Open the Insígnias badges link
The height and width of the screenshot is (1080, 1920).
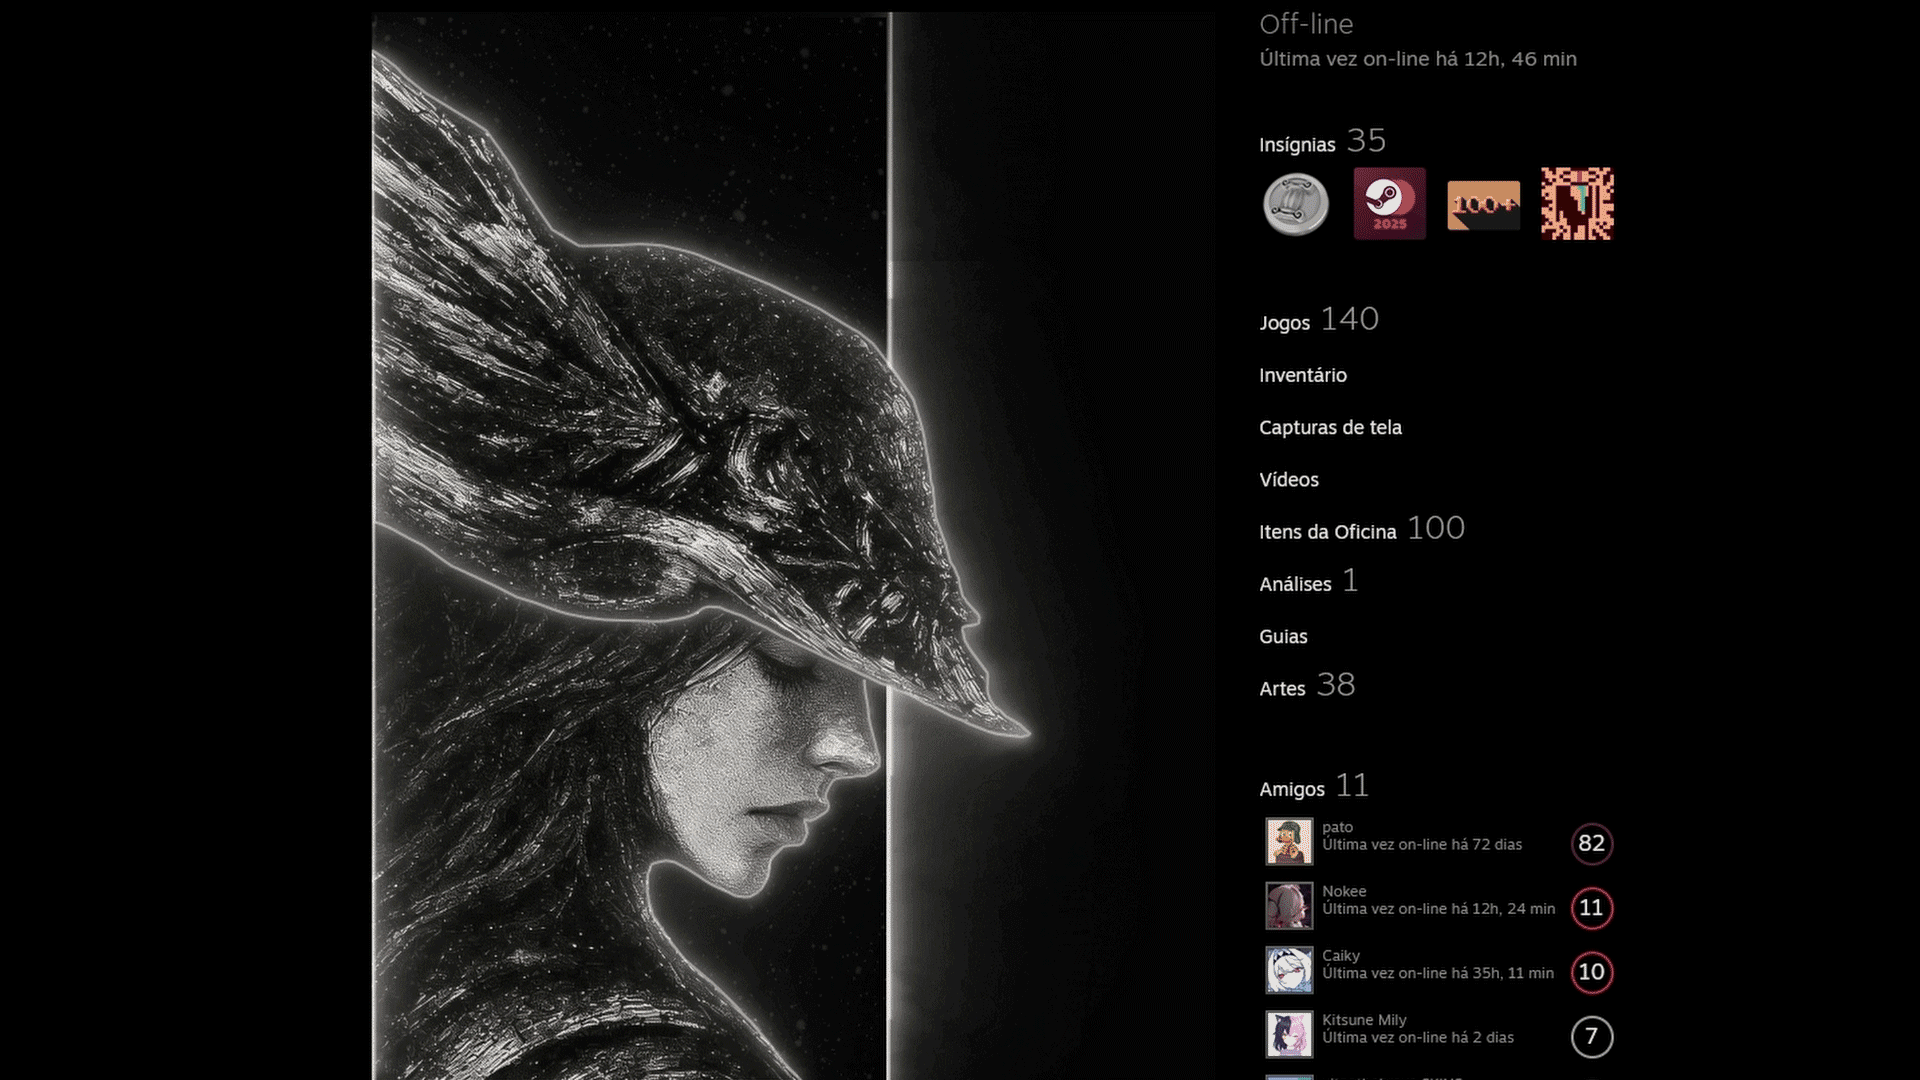(1297, 145)
